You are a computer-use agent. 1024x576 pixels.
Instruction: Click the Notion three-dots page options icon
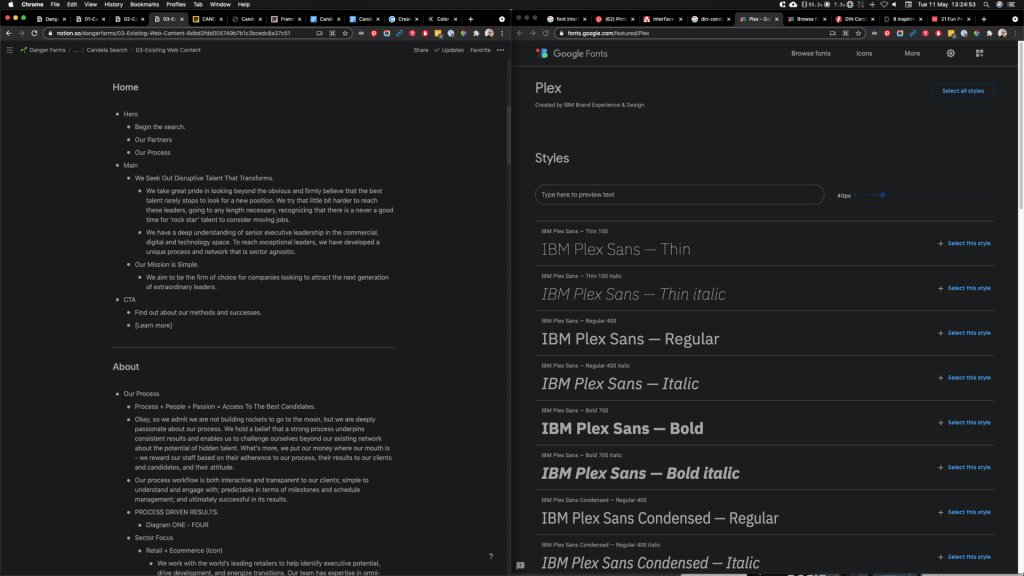(500, 50)
